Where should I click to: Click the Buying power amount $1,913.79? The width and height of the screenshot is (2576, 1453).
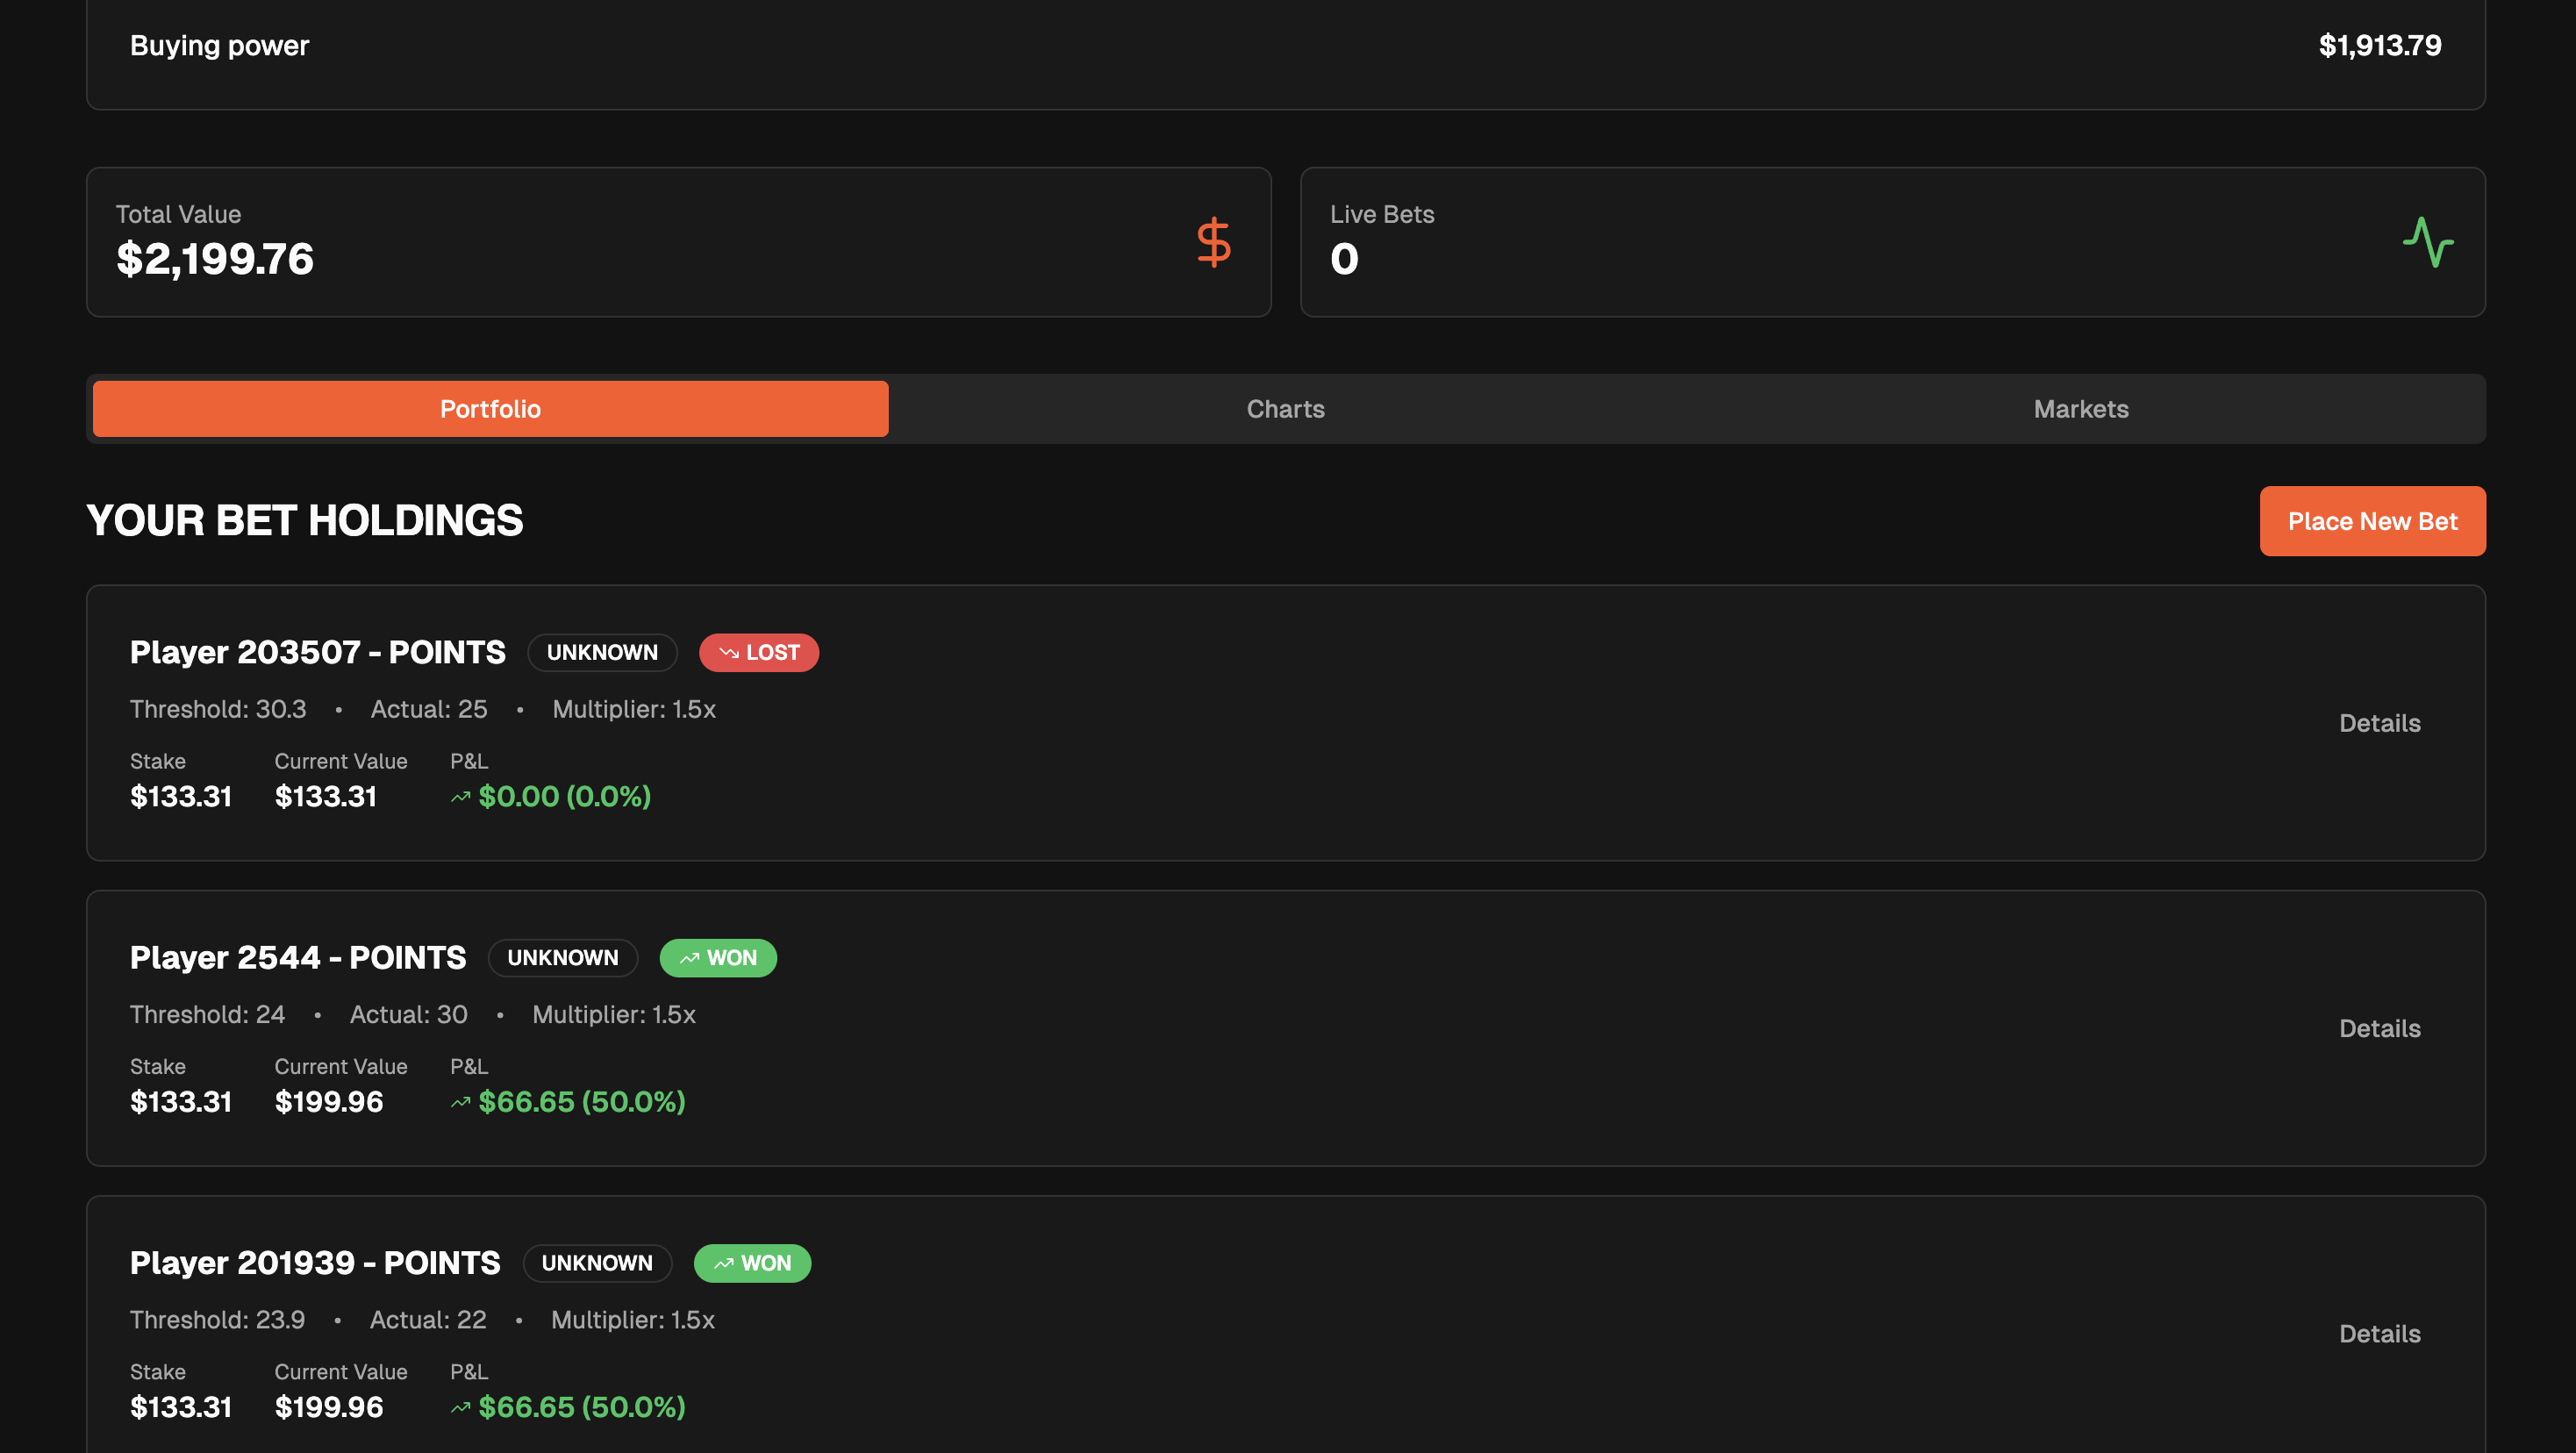click(2379, 45)
